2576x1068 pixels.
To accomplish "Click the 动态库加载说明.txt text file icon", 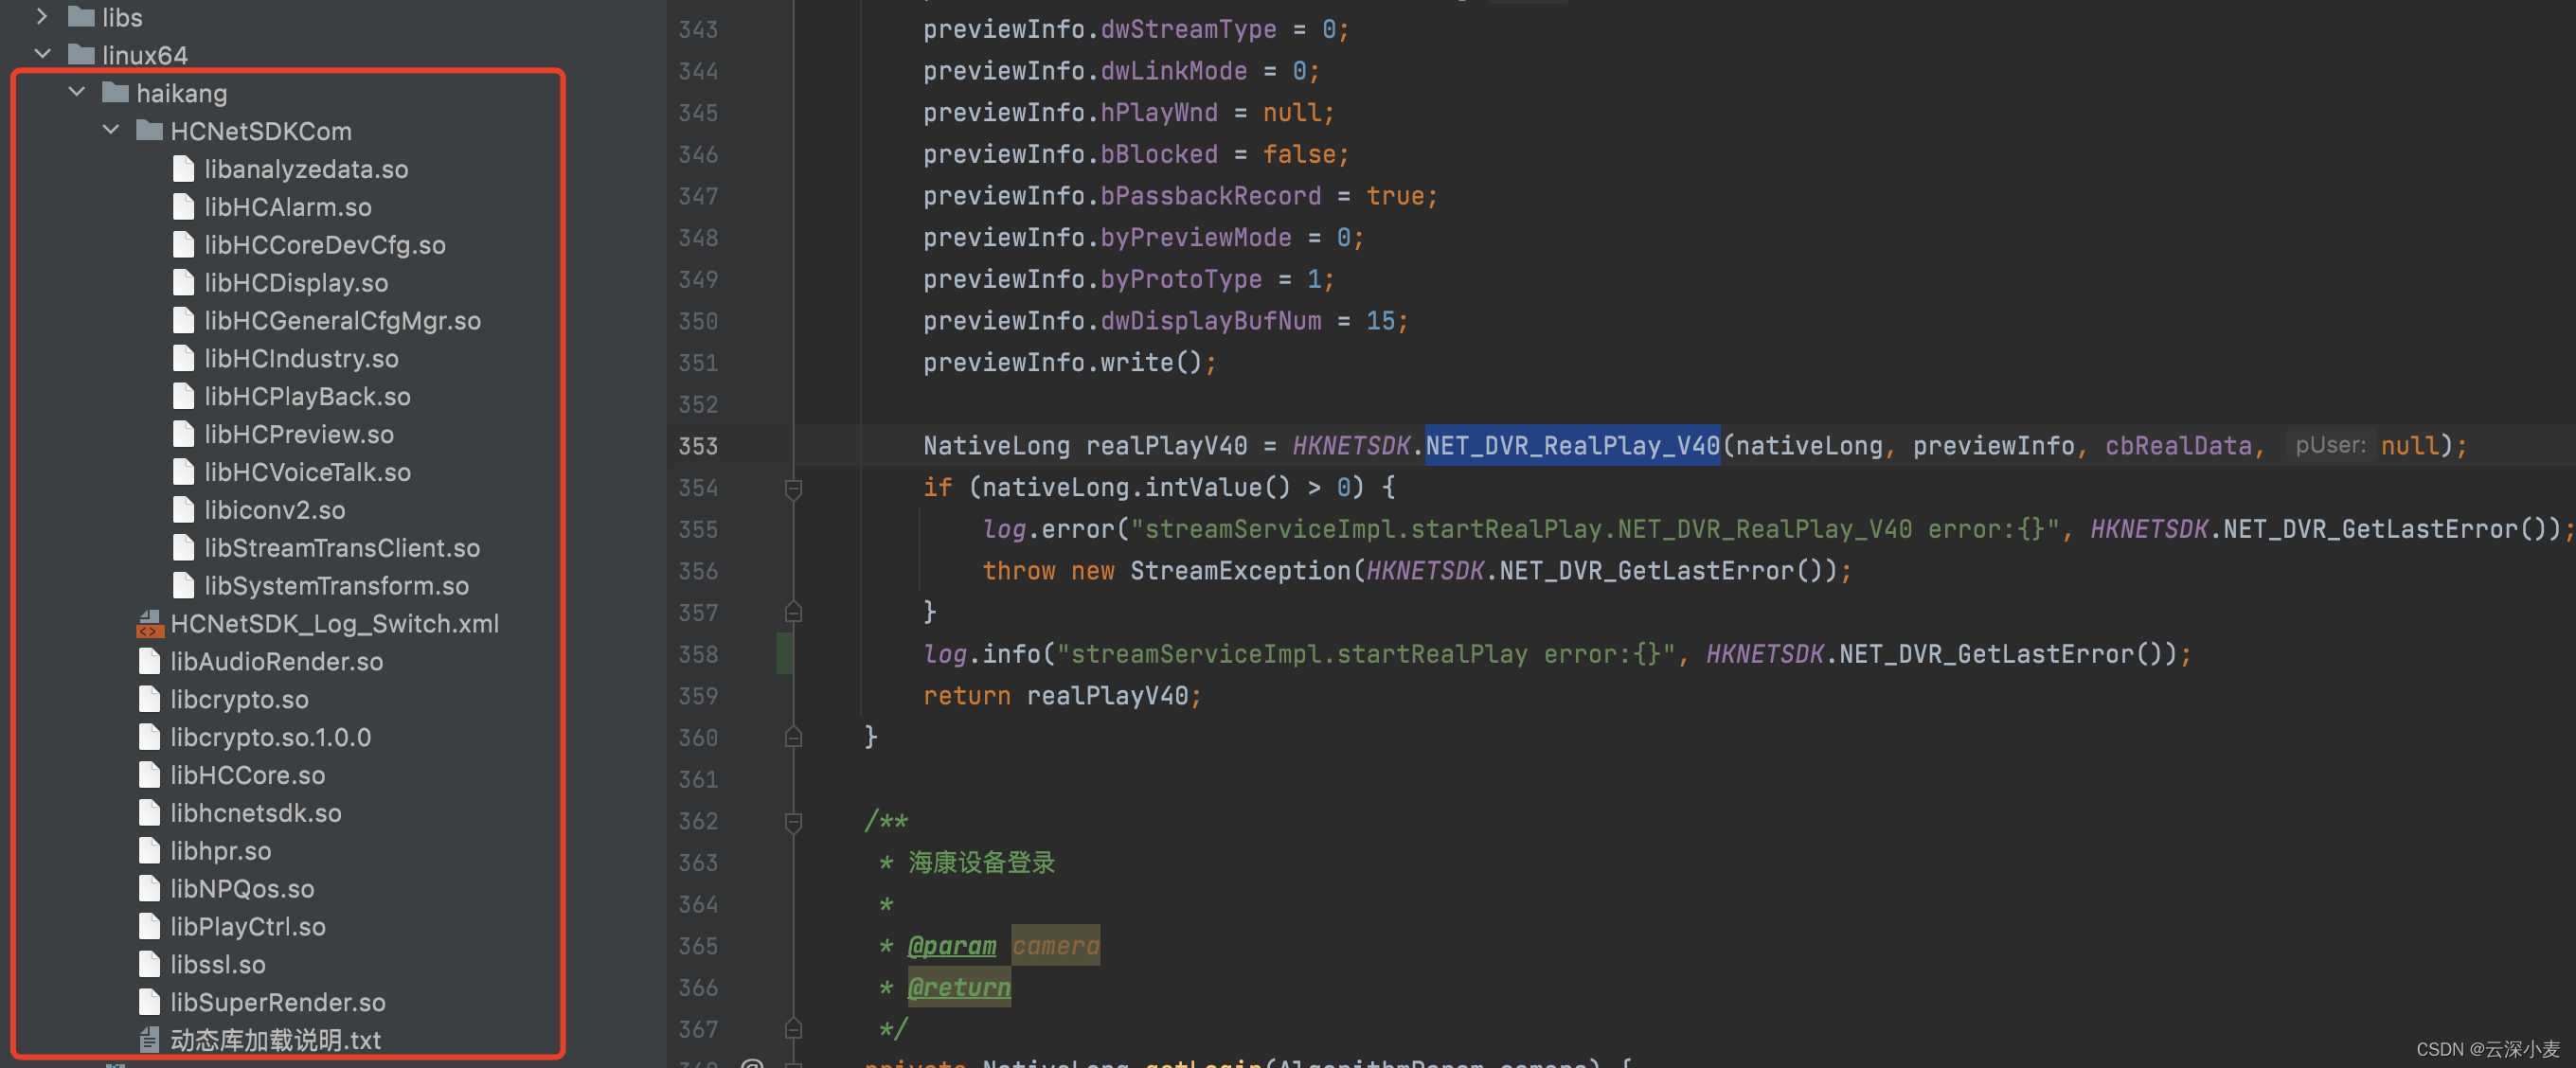I will point(149,1040).
